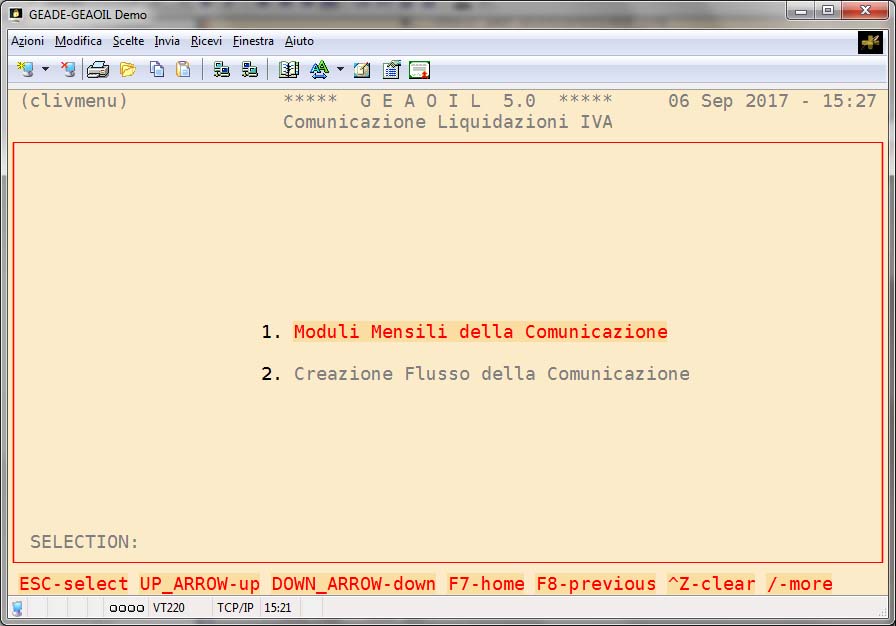Open the Finestra menu
896x626 pixels.
pos(253,41)
